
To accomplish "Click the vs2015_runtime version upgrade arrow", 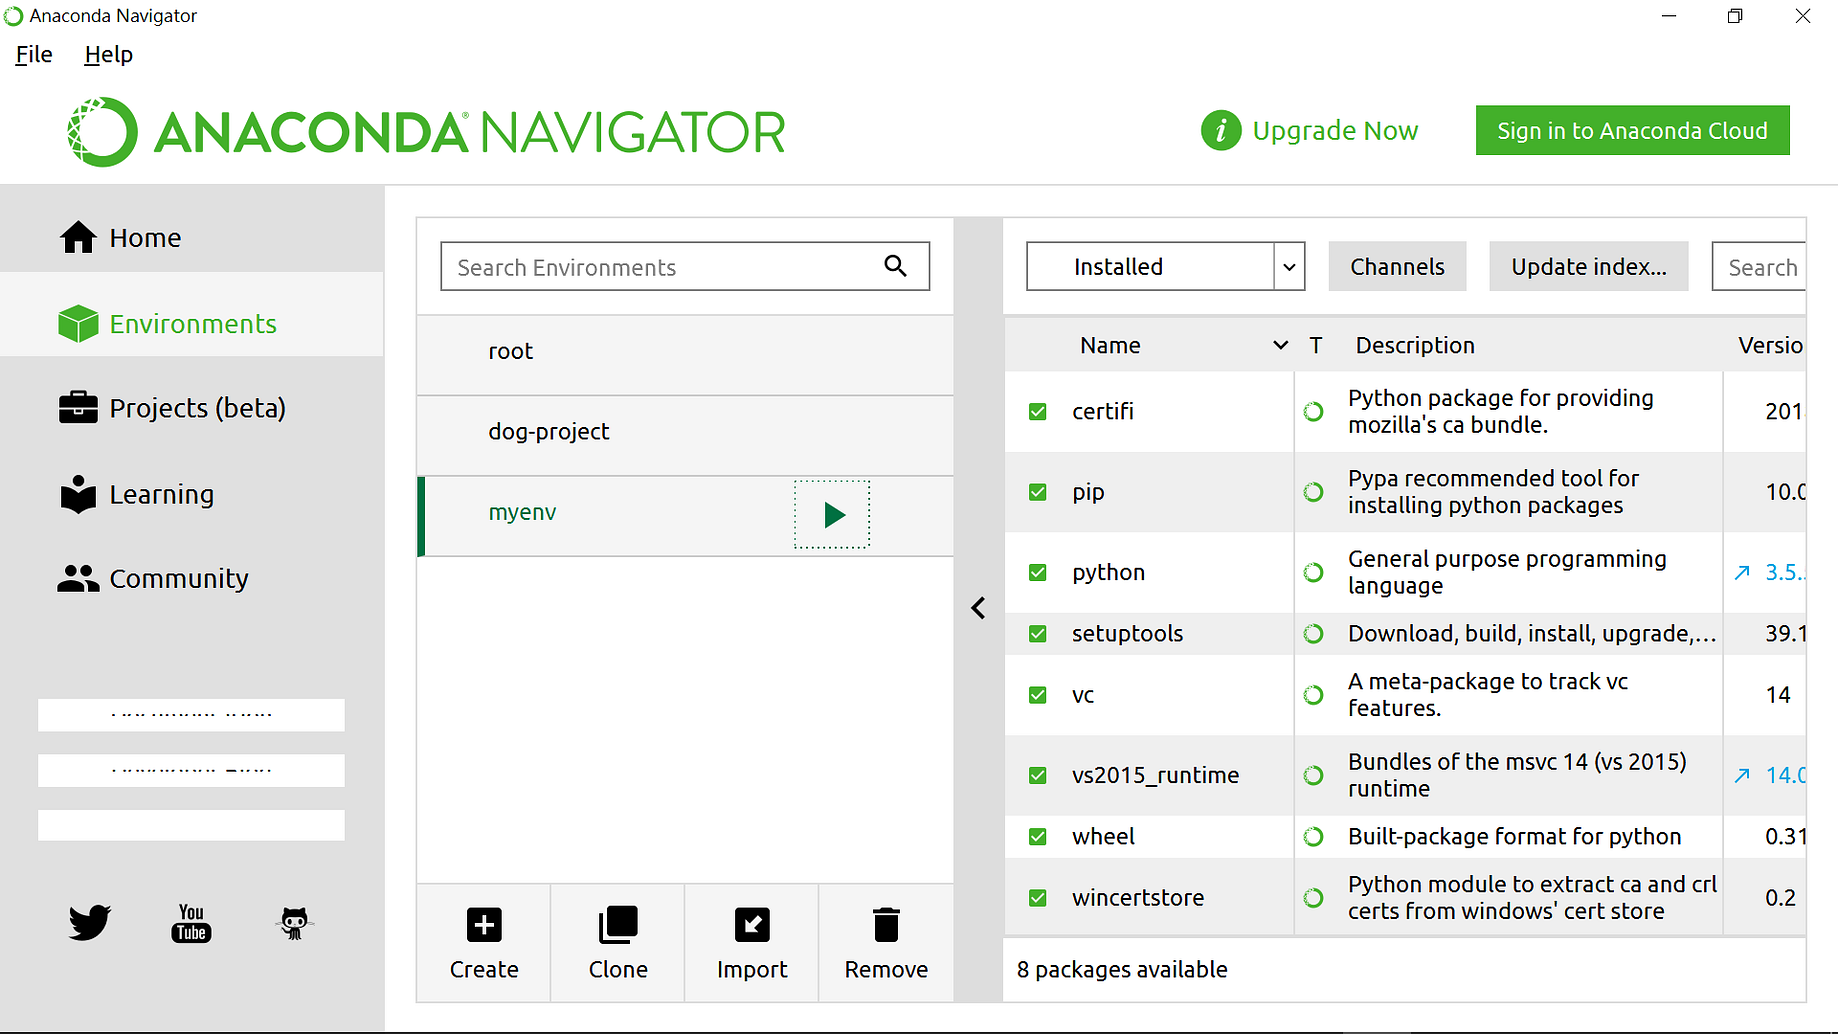I will [x=1742, y=775].
